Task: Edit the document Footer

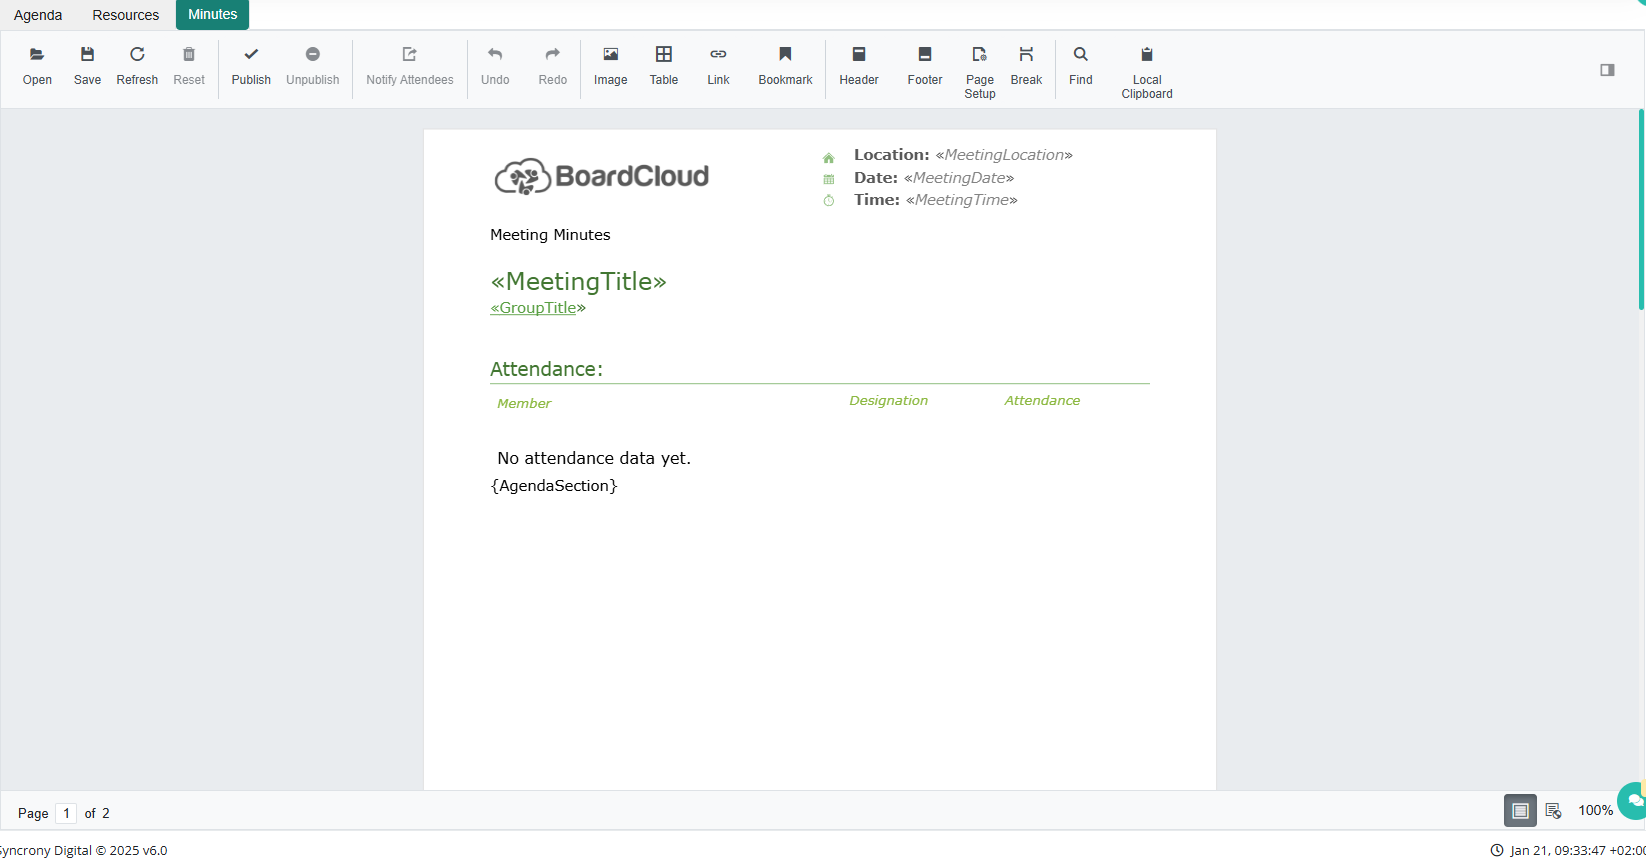Action: tap(924, 65)
